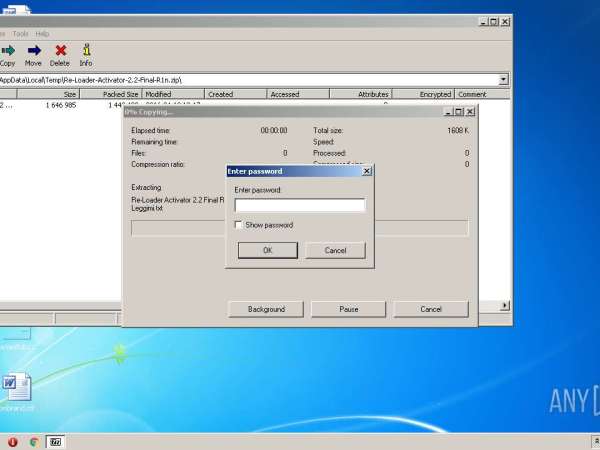This screenshot has width=600, height=450.
Task: Click the archive path address field
Action: [x=249, y=80]
